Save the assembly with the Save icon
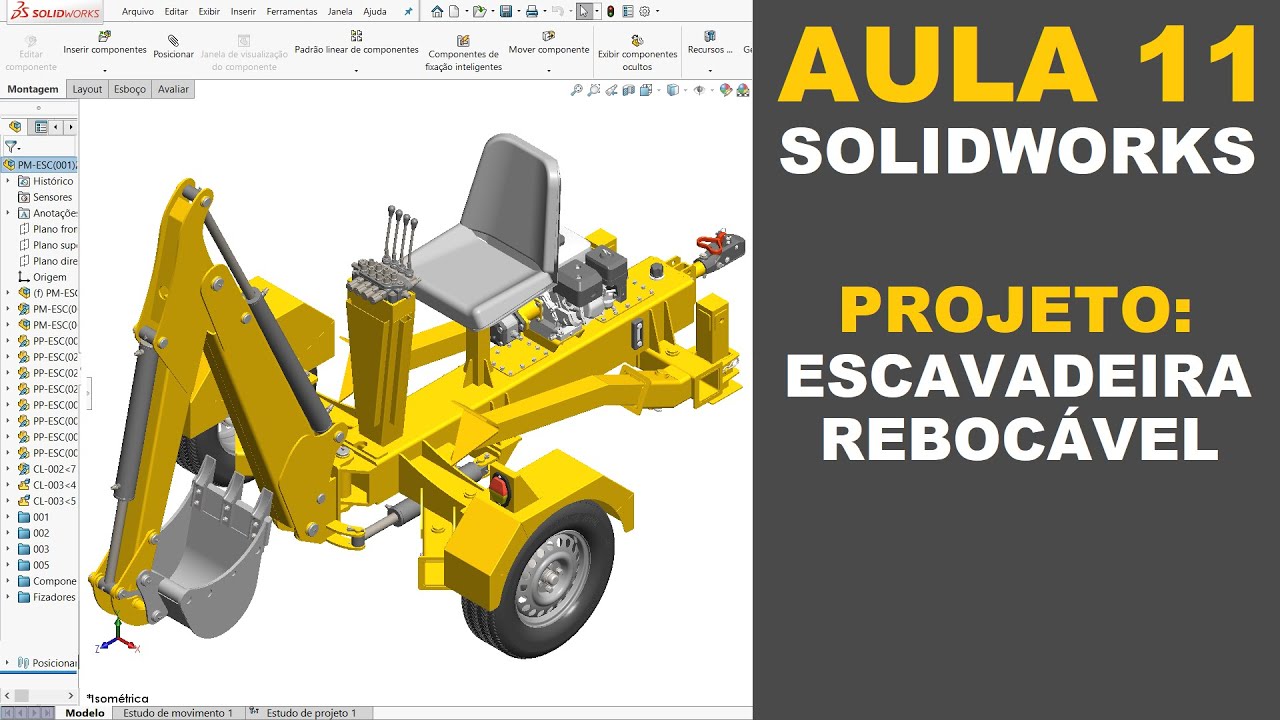This screenshot has height=720, width=1280. (506, 11)
